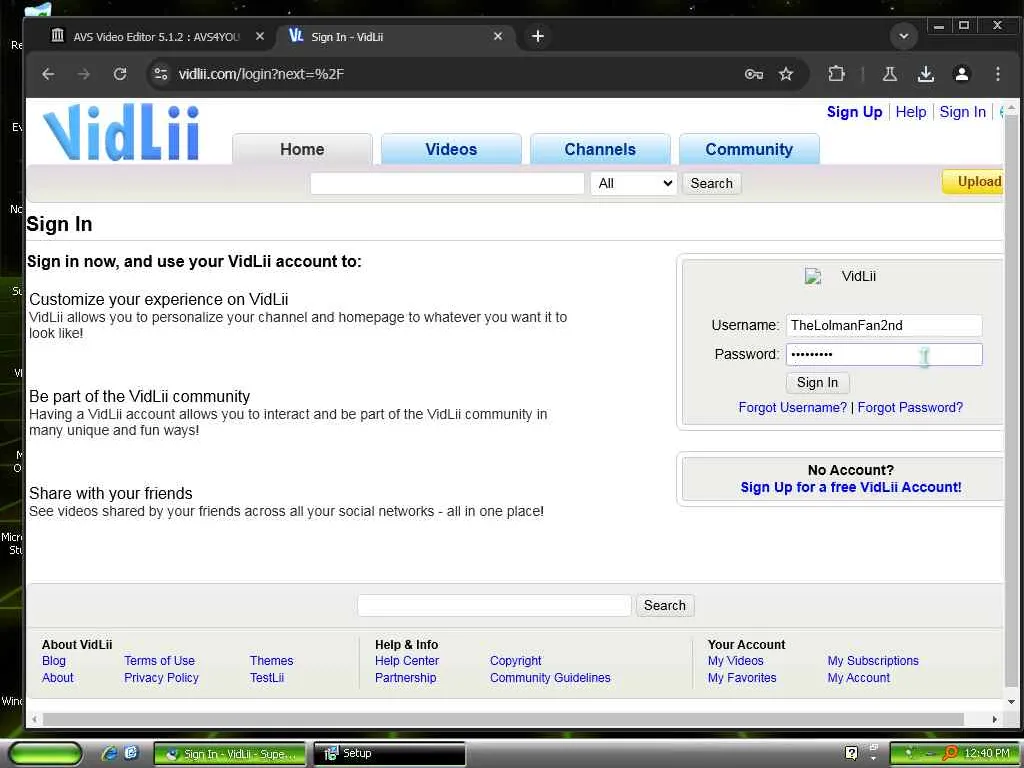The height and width of the screenshot is (768, 1024).
Task: Open the tab search dropdown arrow
Action: coord(904,37)
